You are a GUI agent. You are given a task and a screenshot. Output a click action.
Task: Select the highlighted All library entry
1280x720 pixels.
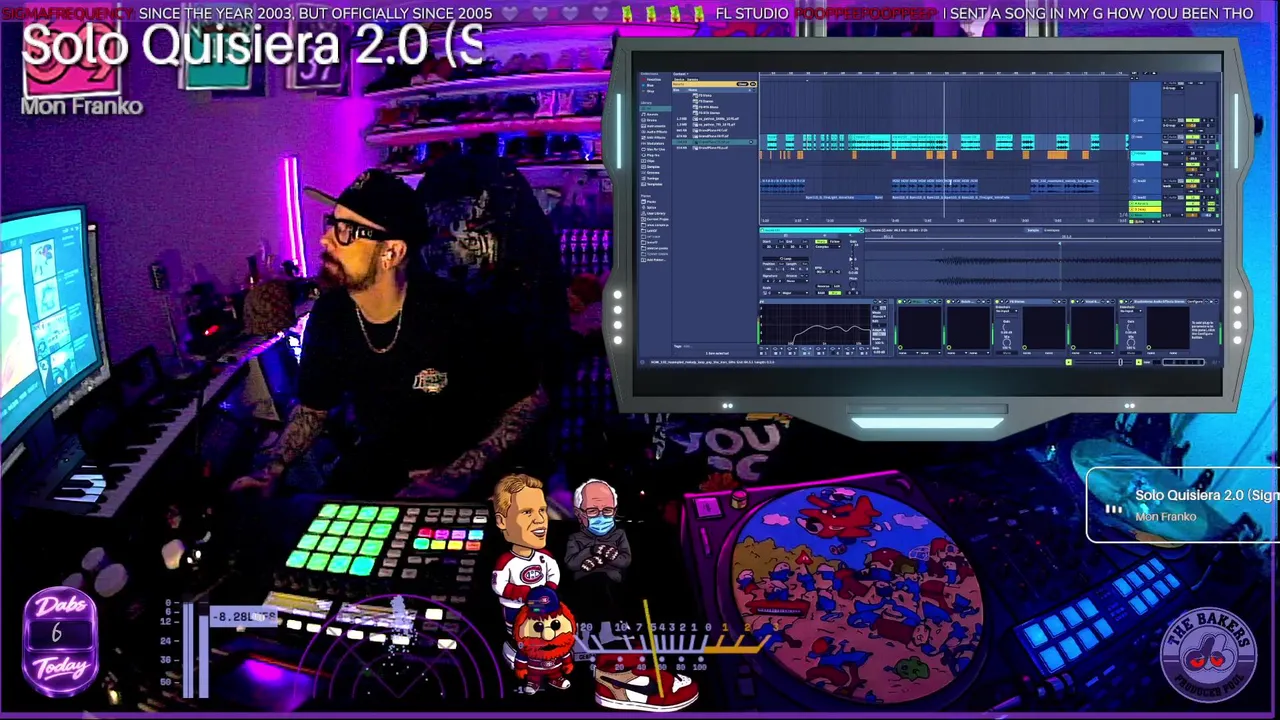click(x=655, y=108)
